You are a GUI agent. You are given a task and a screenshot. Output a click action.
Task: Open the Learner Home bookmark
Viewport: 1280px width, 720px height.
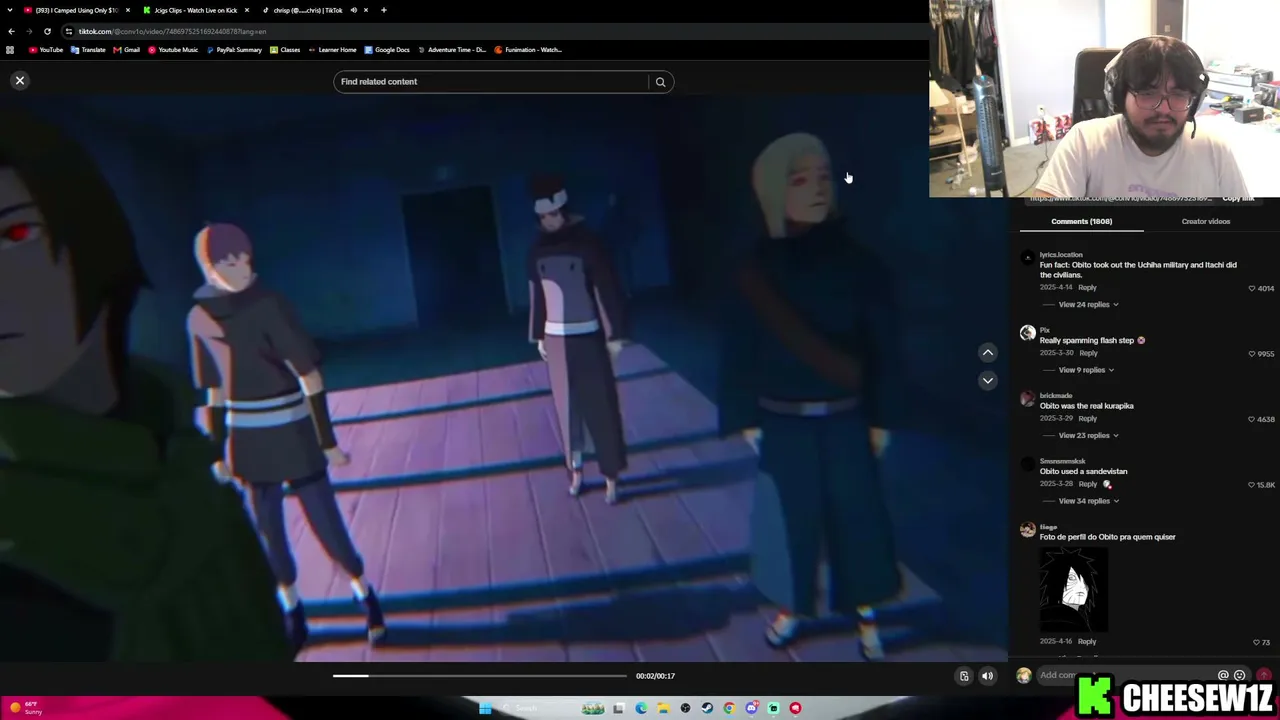click(x=332, y=50)
